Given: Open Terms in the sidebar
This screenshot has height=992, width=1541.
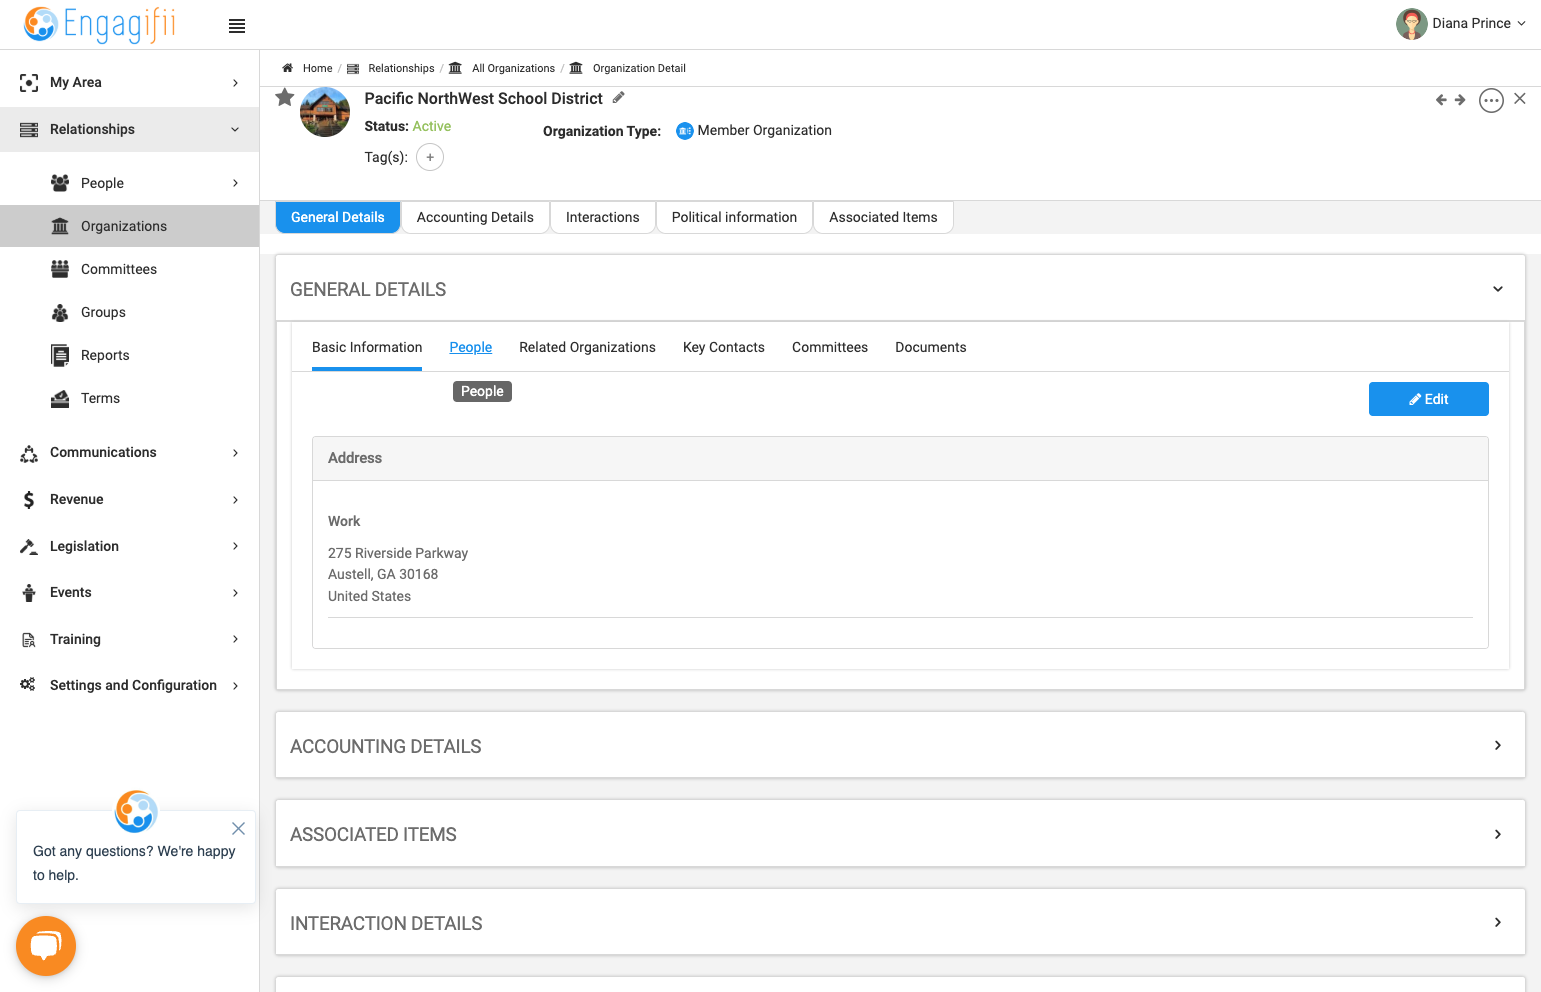Looking at the screenshot, I should [130, 398].
